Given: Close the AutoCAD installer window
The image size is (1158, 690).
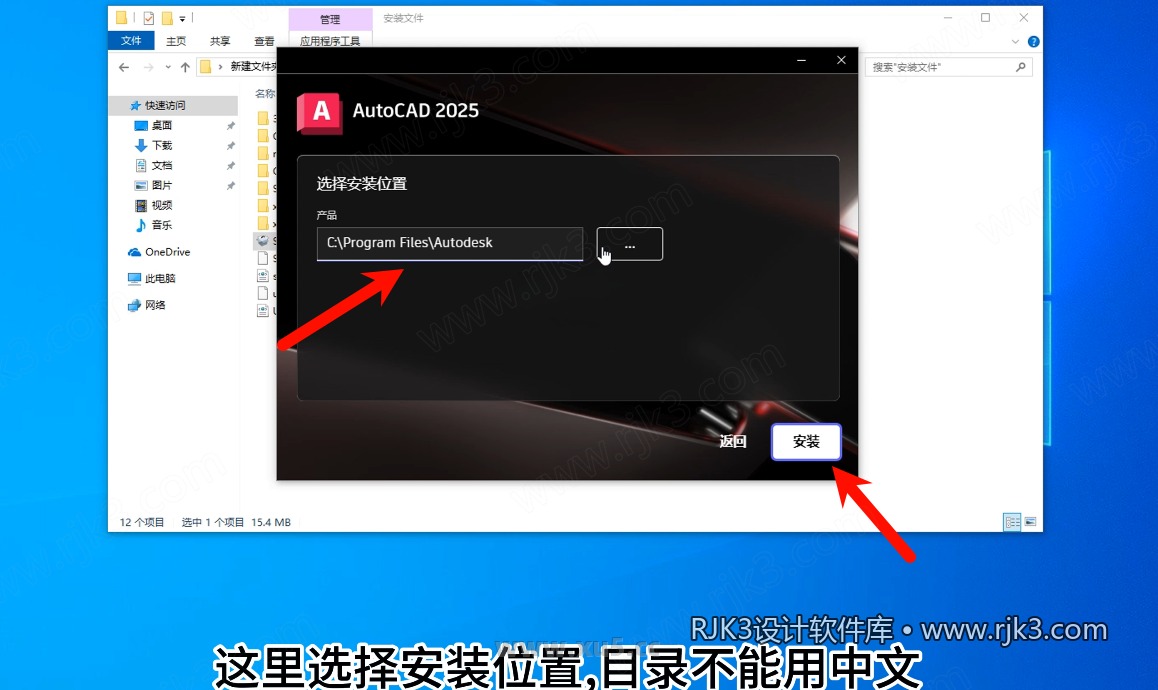Looking at the screenshot, I should point(841,61).
